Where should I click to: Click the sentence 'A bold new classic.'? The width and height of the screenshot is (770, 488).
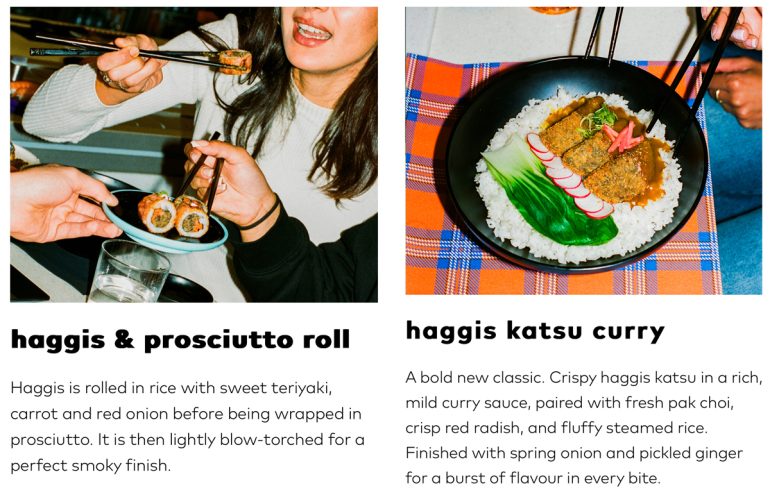point(474,378)
